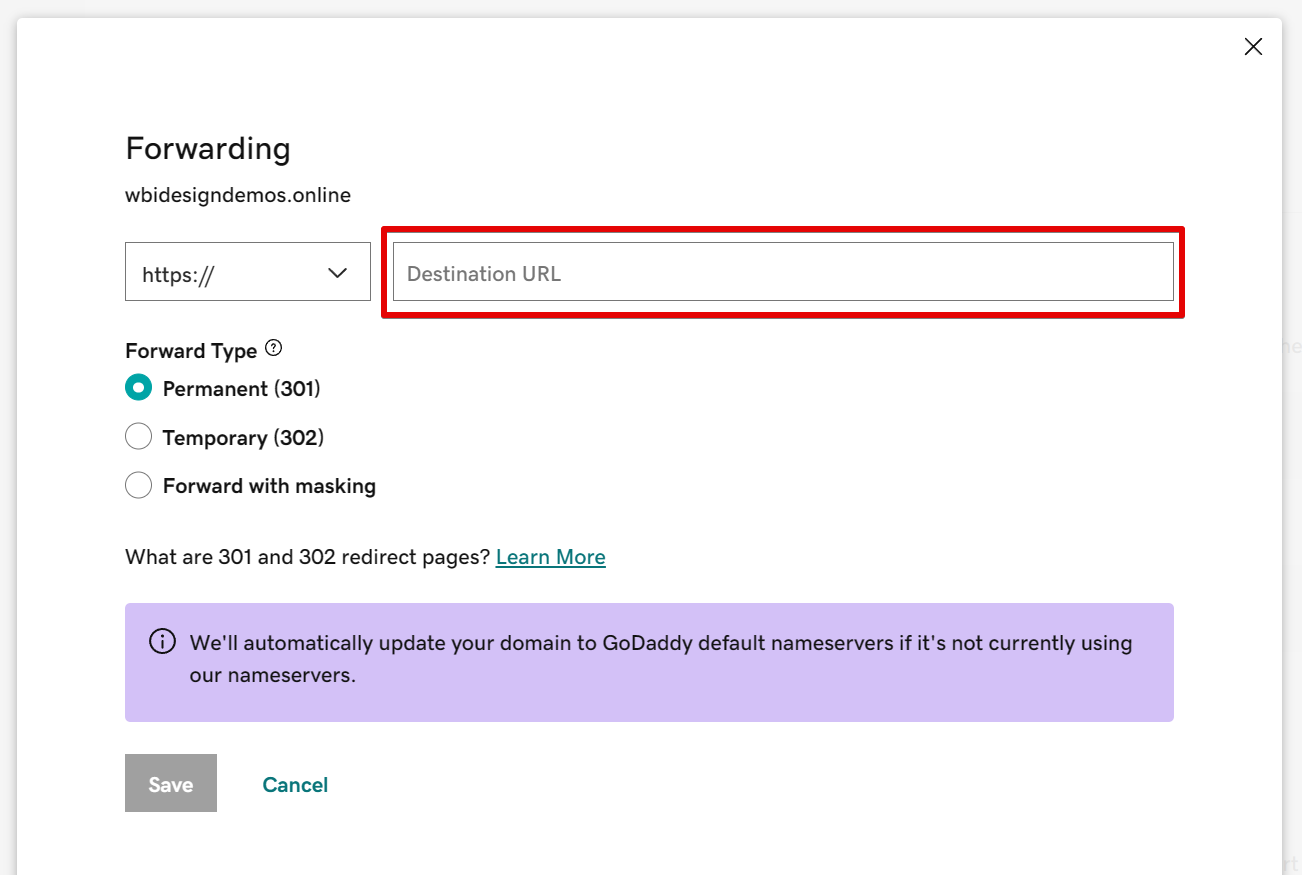Click the "What are 301 and 302" question text
This screenshot has width=1302, height=875.
(x=308, y=557)
